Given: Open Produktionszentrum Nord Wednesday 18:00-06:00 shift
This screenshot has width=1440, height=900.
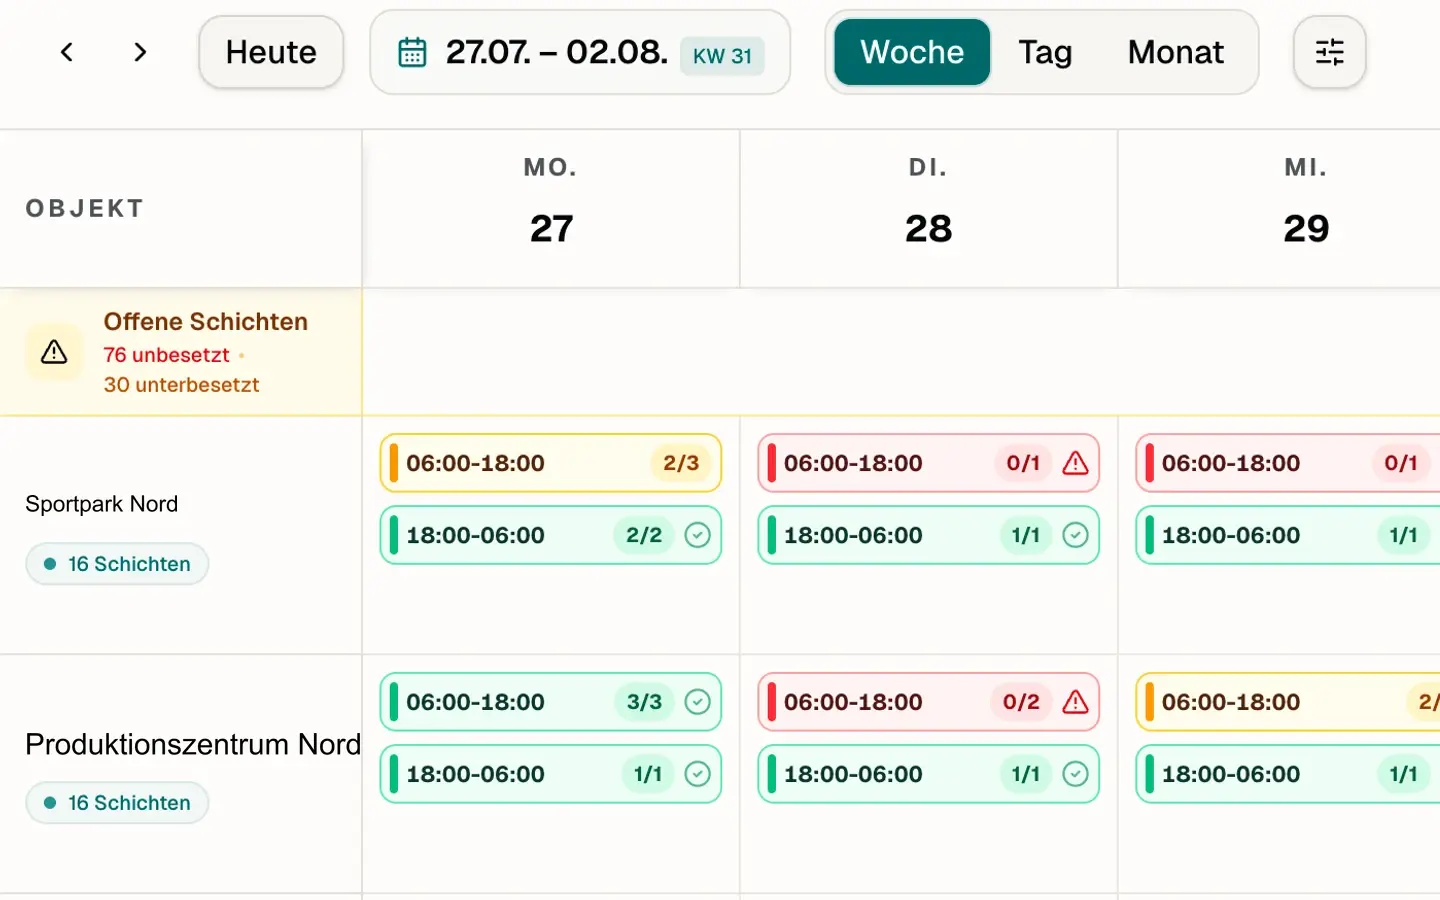Looking at the screenshot, I should (x=1288, y=774).
